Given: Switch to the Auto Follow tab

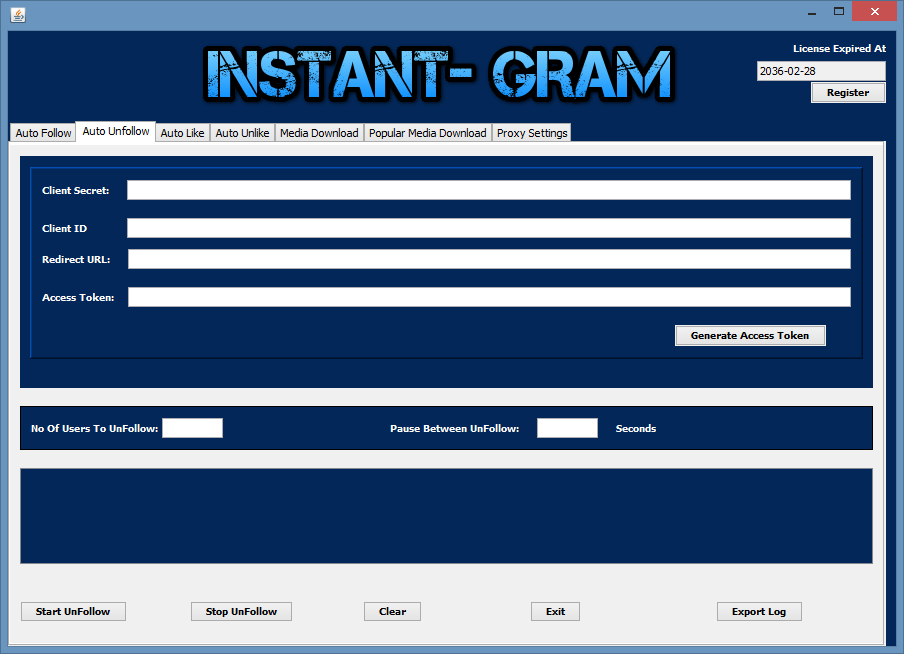Looking at the screenshot, I should (43, 133).
